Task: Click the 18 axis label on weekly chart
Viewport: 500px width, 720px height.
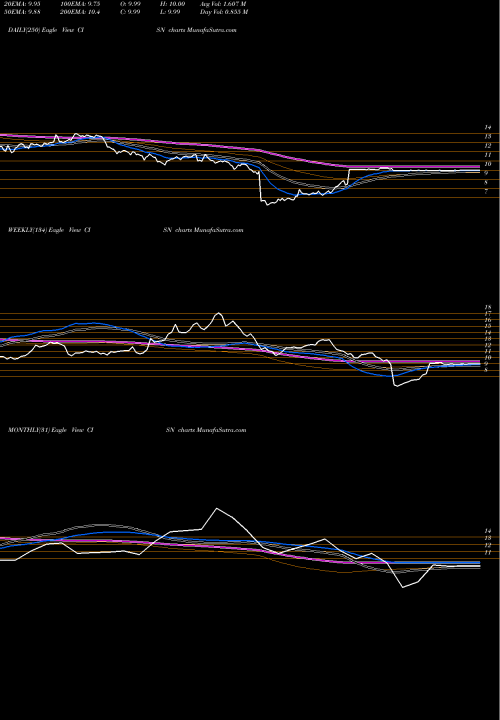Action: 488,307
